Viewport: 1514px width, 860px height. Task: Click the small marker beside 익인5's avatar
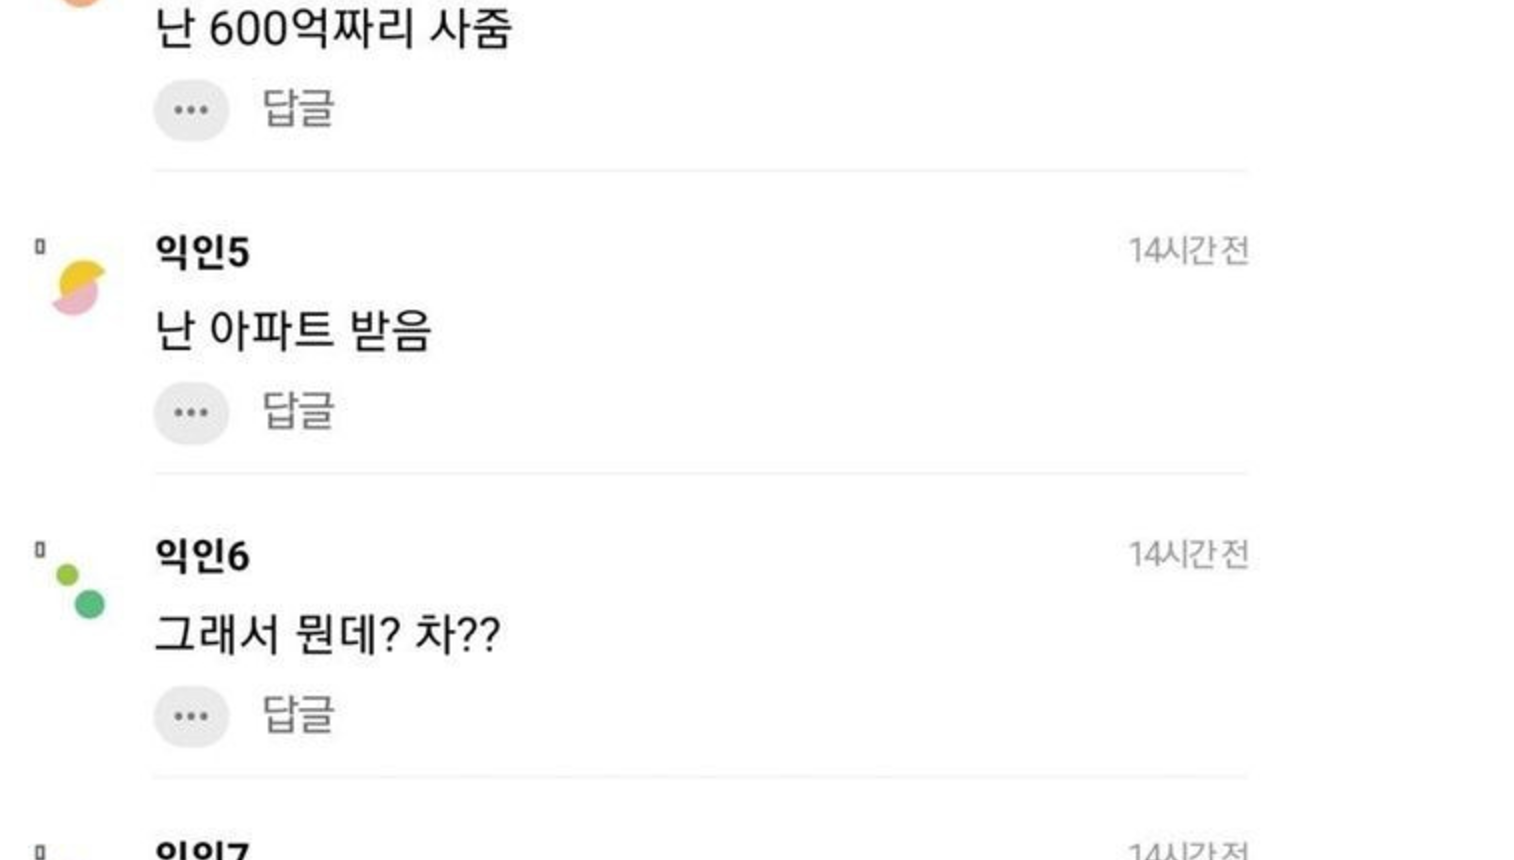coord(40,246)
